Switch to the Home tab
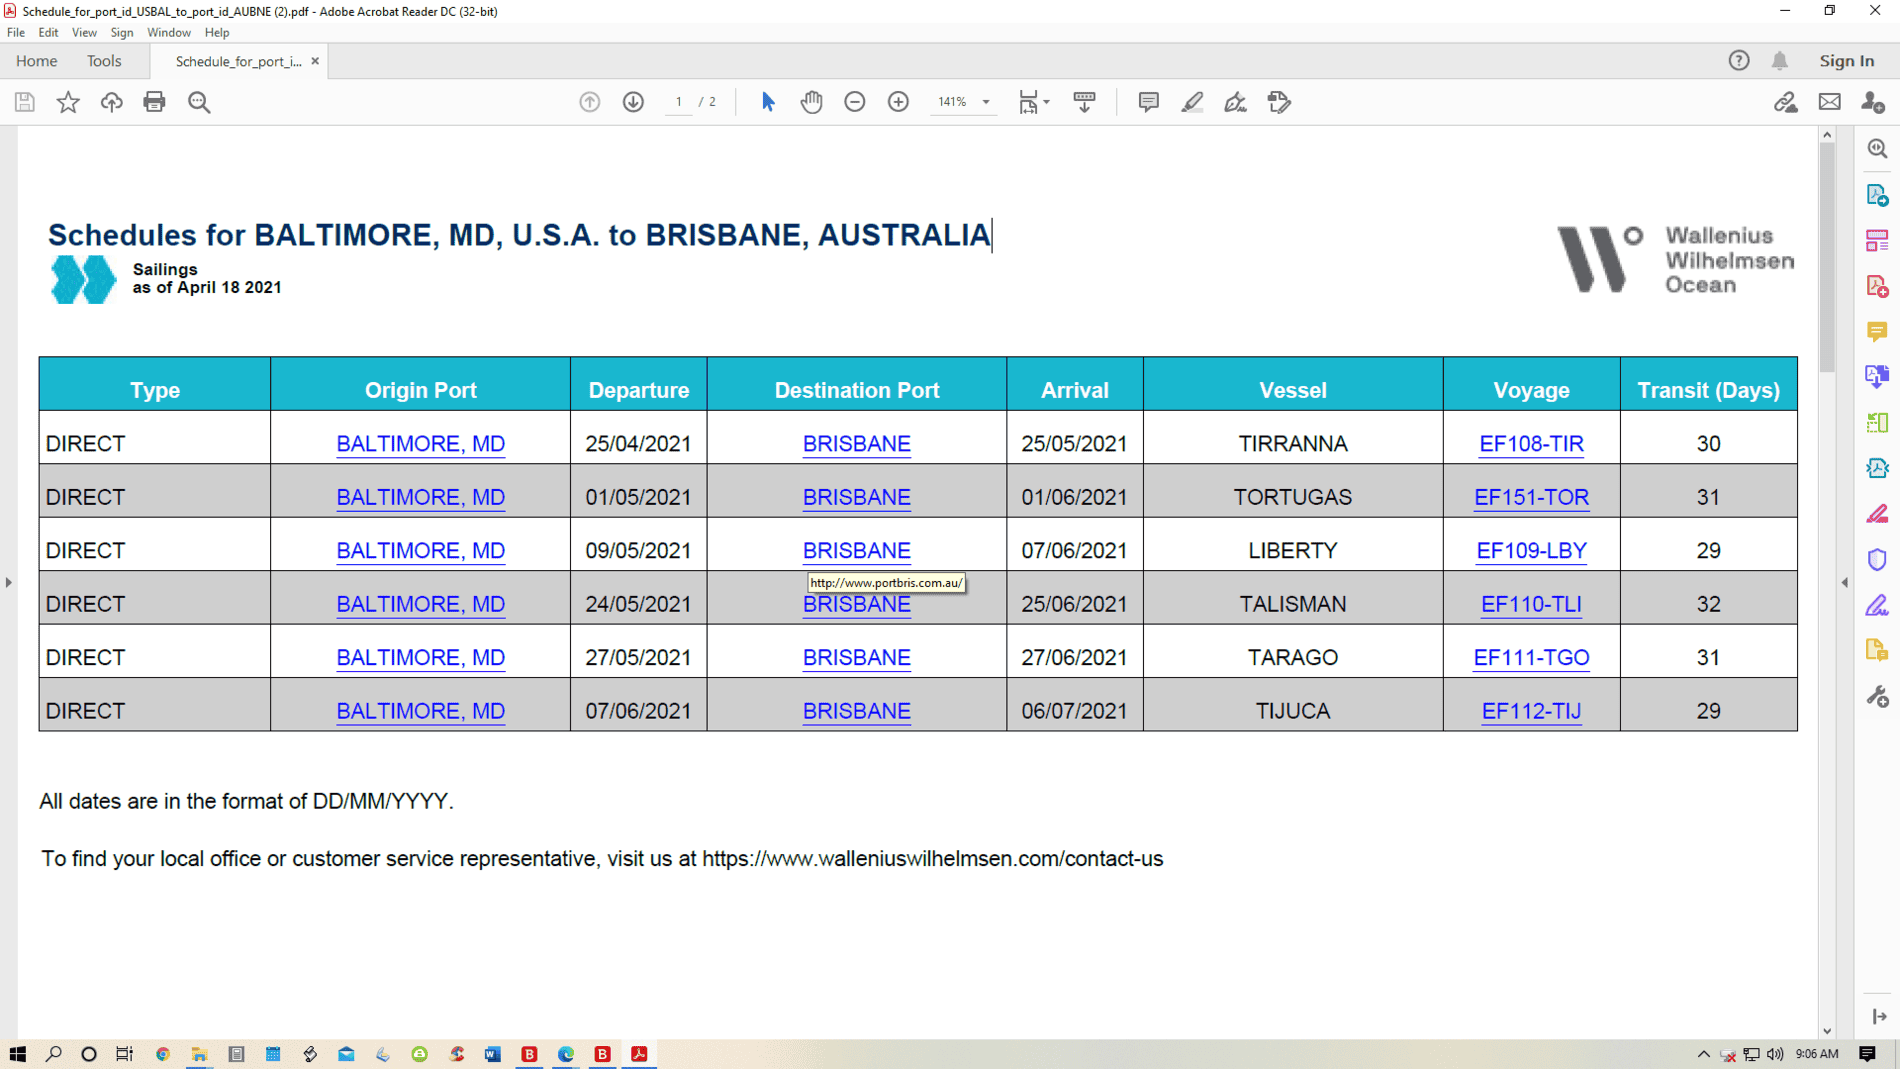This screenshot has width=1900, height=1069. pyautogui.click(x=36, y=61)
